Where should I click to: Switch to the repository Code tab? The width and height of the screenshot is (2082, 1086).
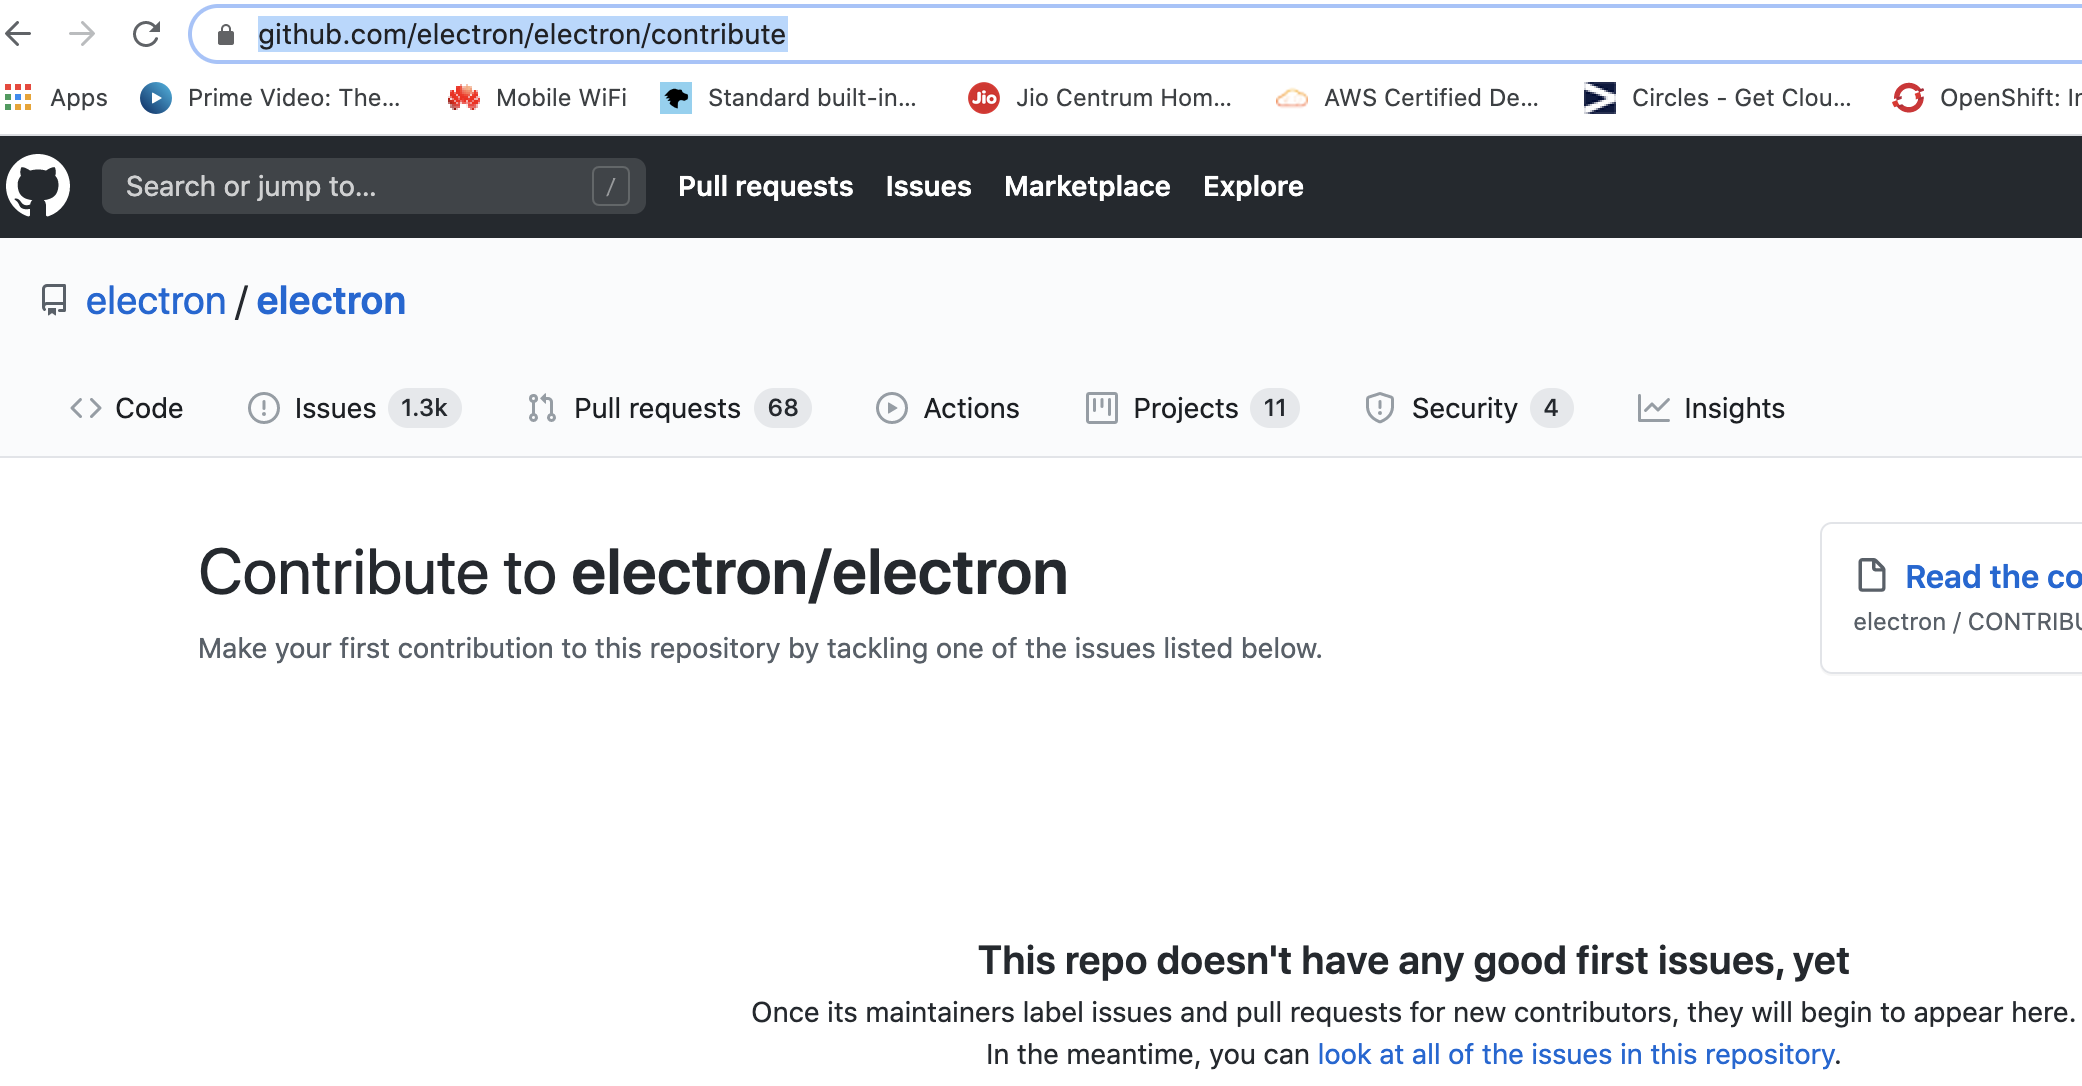click(149, 408)
